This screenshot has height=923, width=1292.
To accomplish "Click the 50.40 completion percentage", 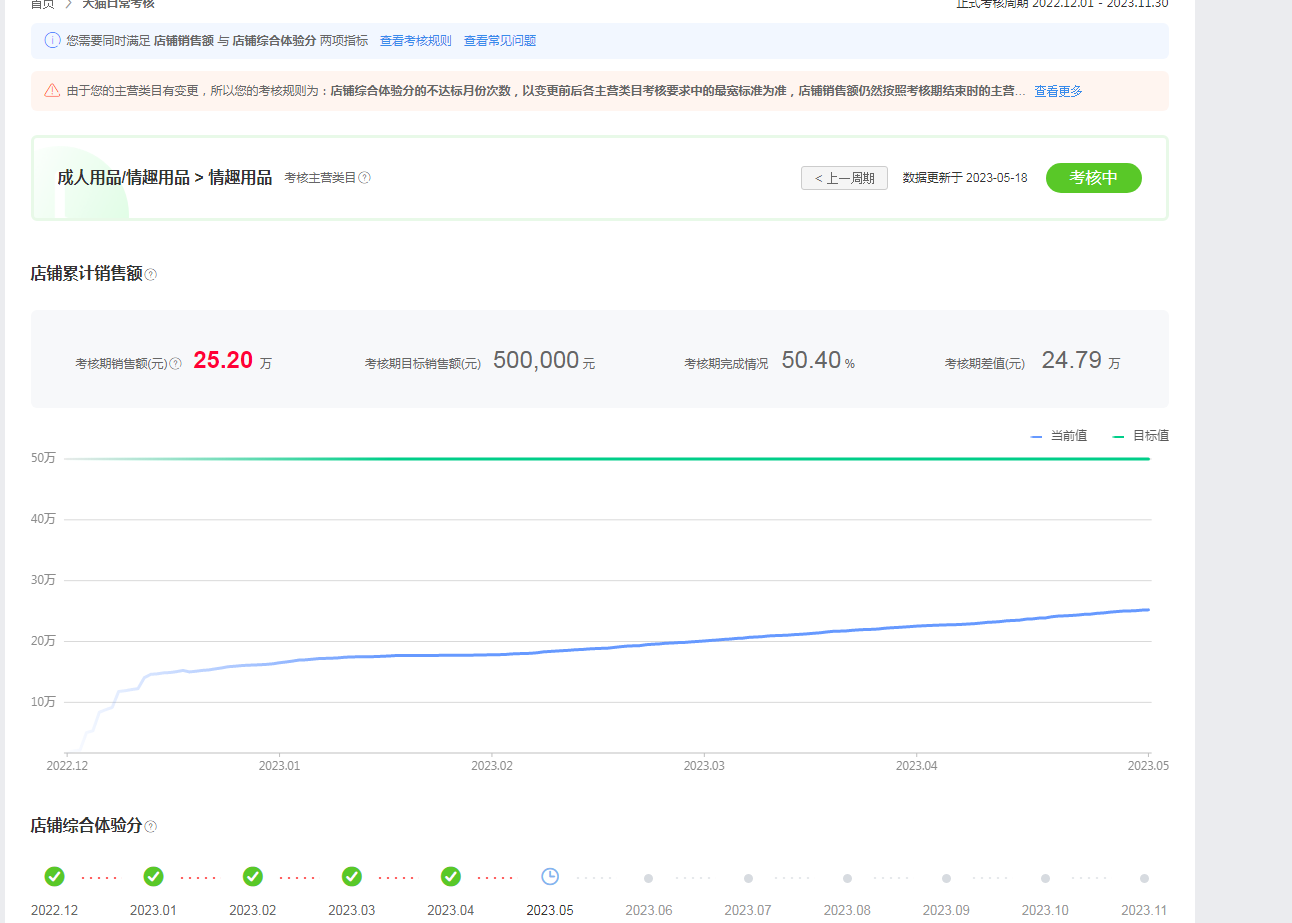I will point(811,361).
